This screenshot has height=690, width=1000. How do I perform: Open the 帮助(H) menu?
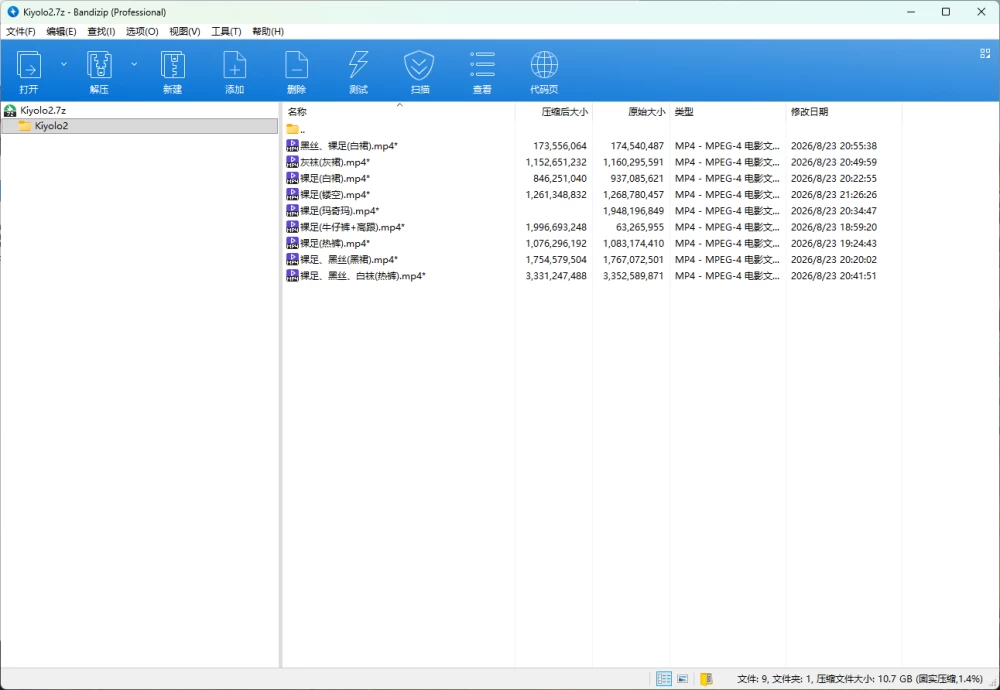(x=268, y=31)
